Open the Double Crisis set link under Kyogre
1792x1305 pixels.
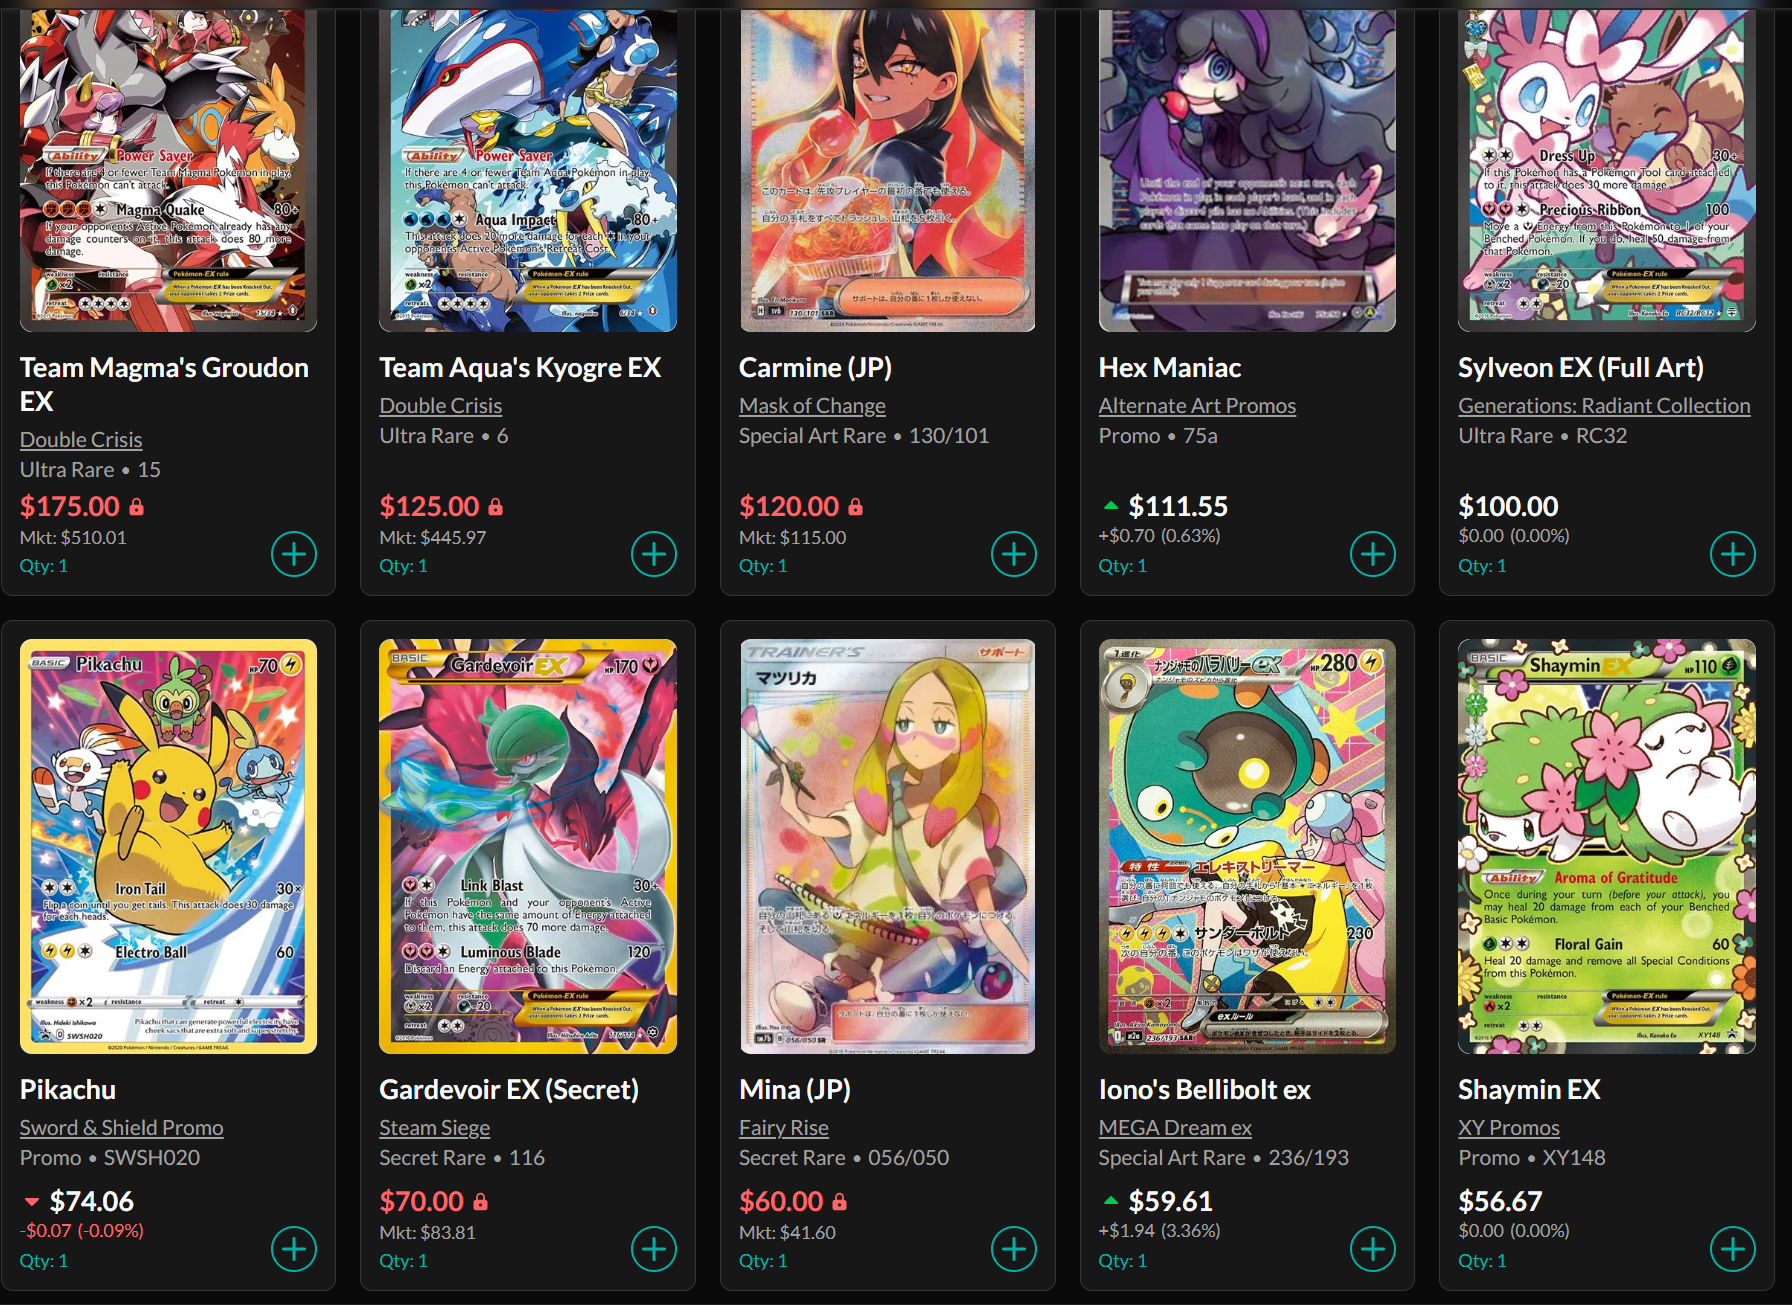(x=440, y=406)
